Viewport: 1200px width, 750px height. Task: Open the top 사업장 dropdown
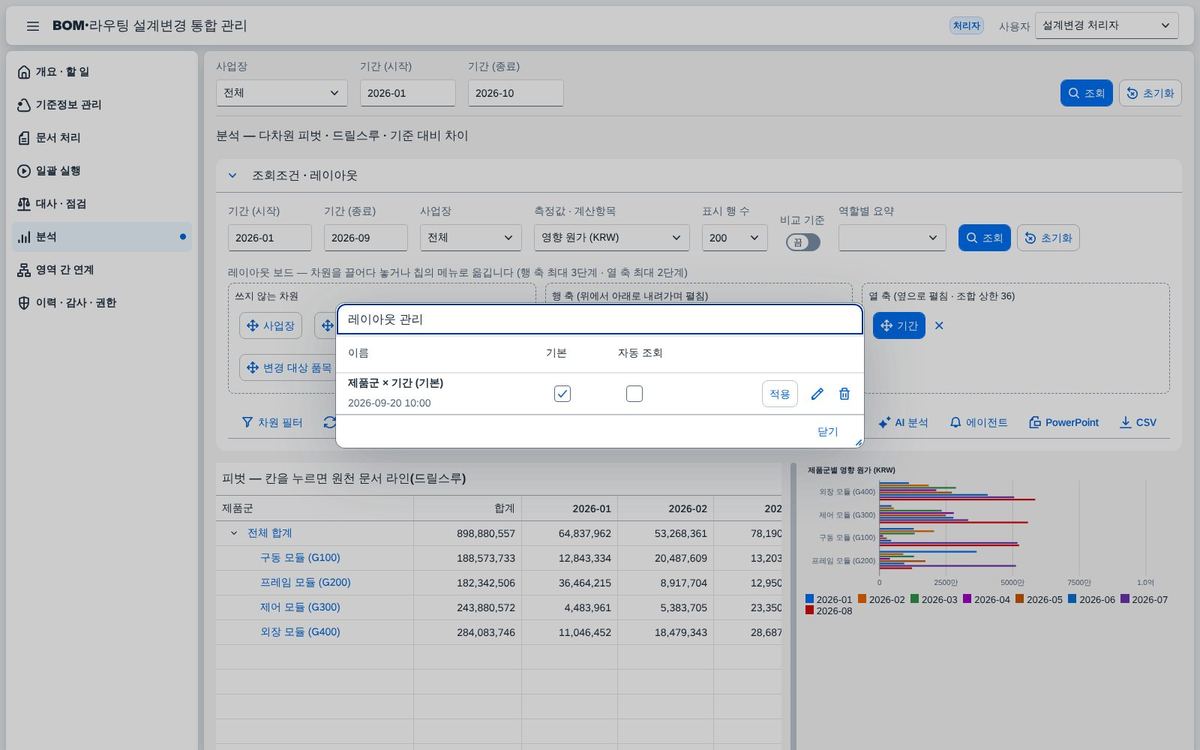point(282,93)
